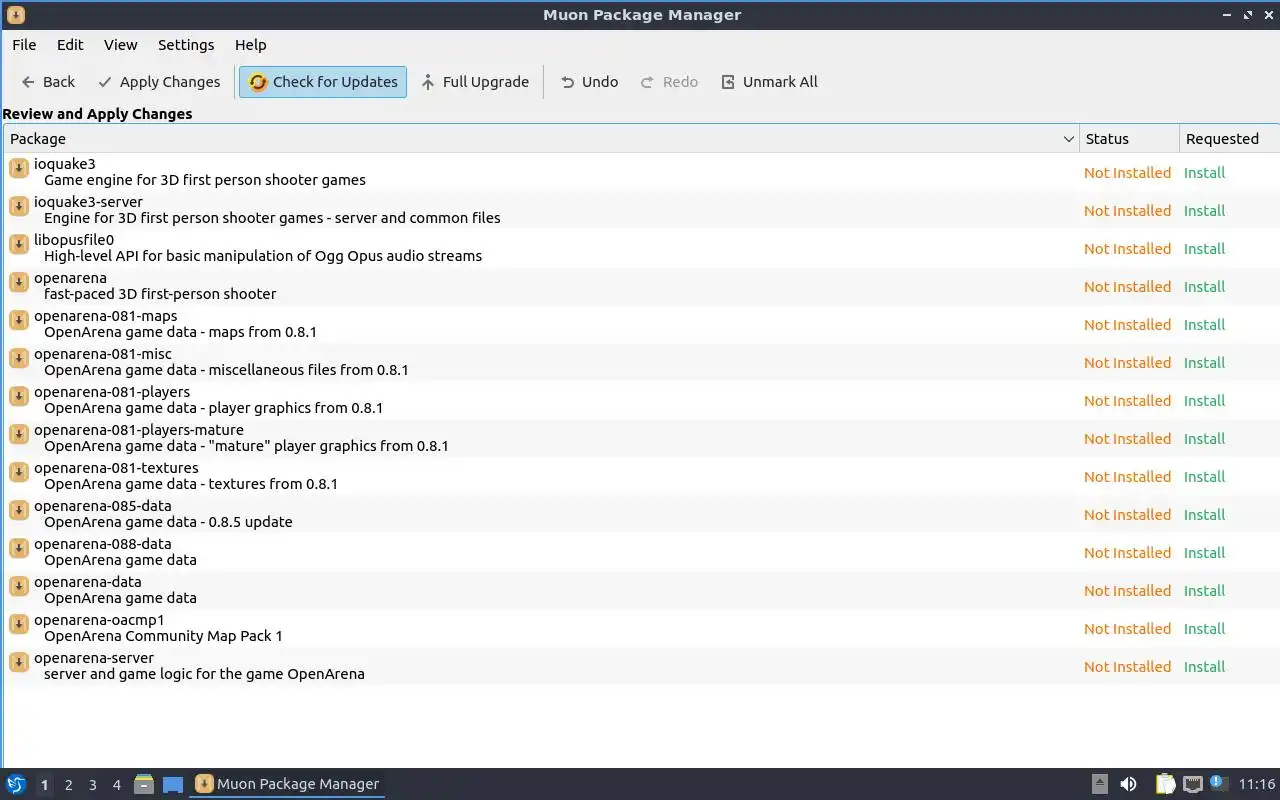This screenshot has width=1280, height=800.
Task: Select the ioquake3 package name
Action: (x=65, y=164)
